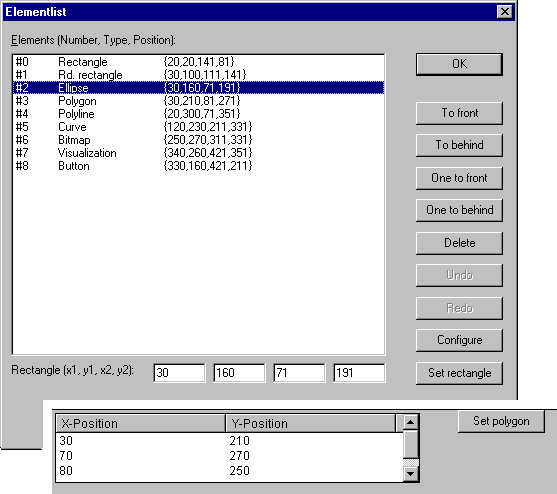The width and height of the screenshot is (557, 494).
Task: Select element #2 Ellipse row
Action: coord(199,88)
